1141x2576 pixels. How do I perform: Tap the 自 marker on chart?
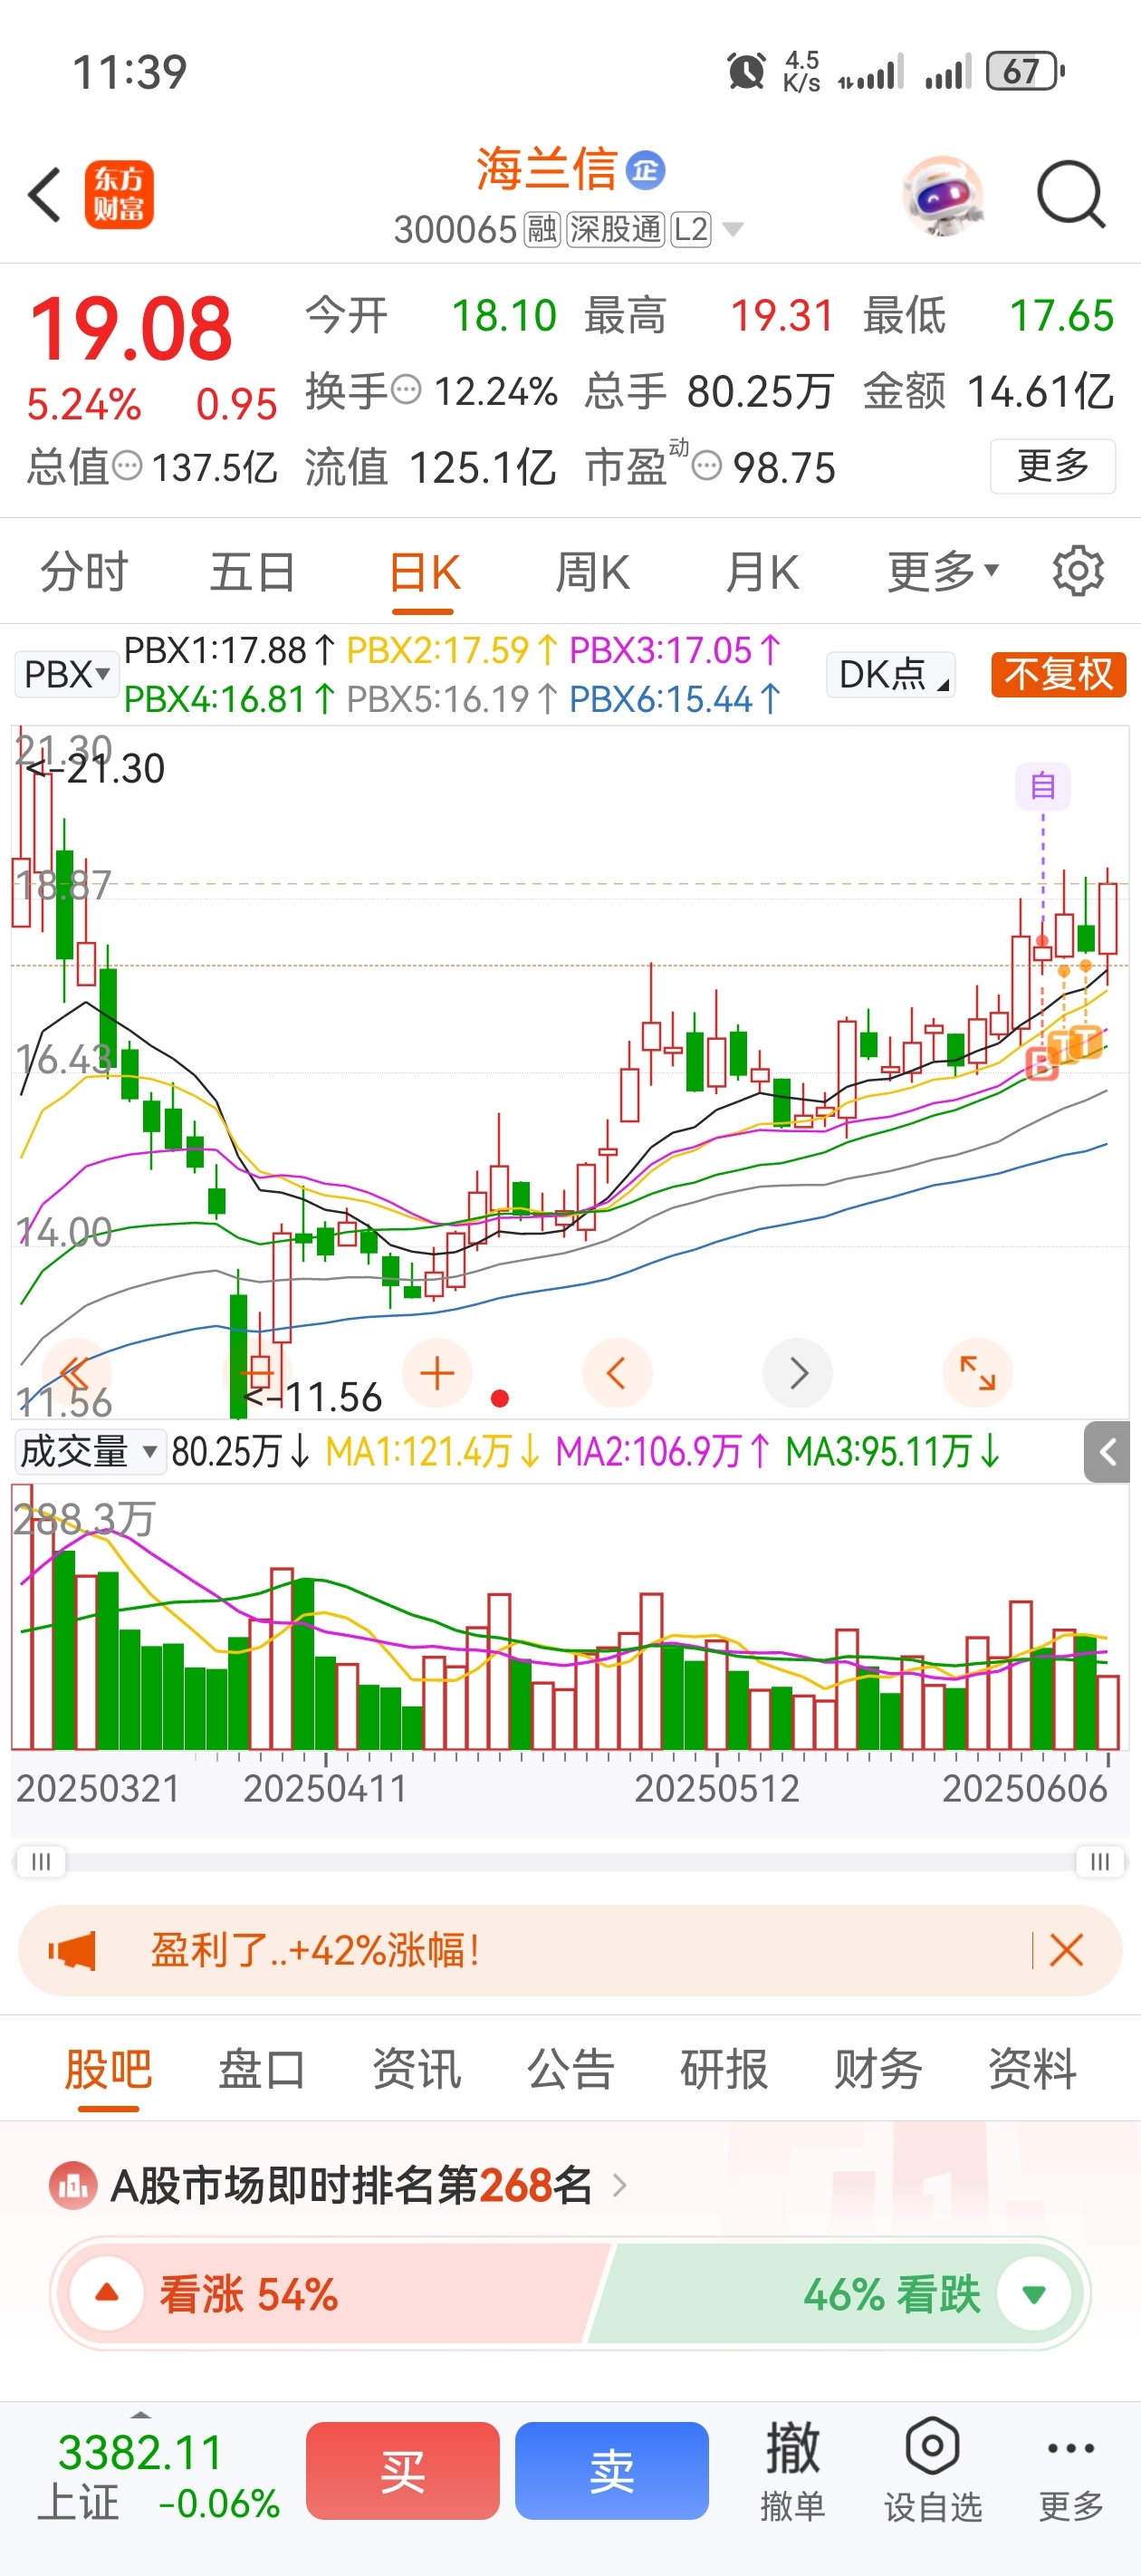[x=1043, y=786]
